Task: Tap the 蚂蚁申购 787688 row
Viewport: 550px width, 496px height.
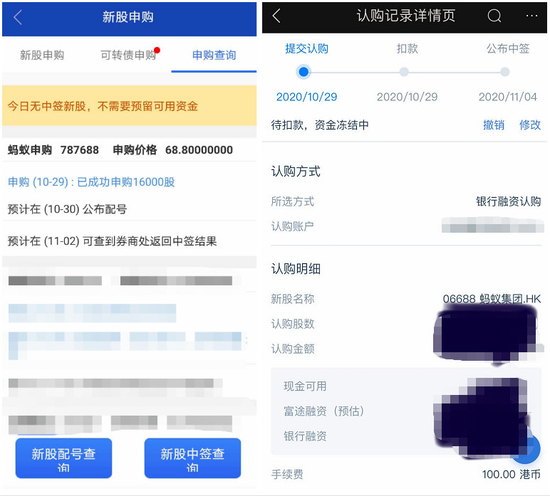Action: point(53,150)
